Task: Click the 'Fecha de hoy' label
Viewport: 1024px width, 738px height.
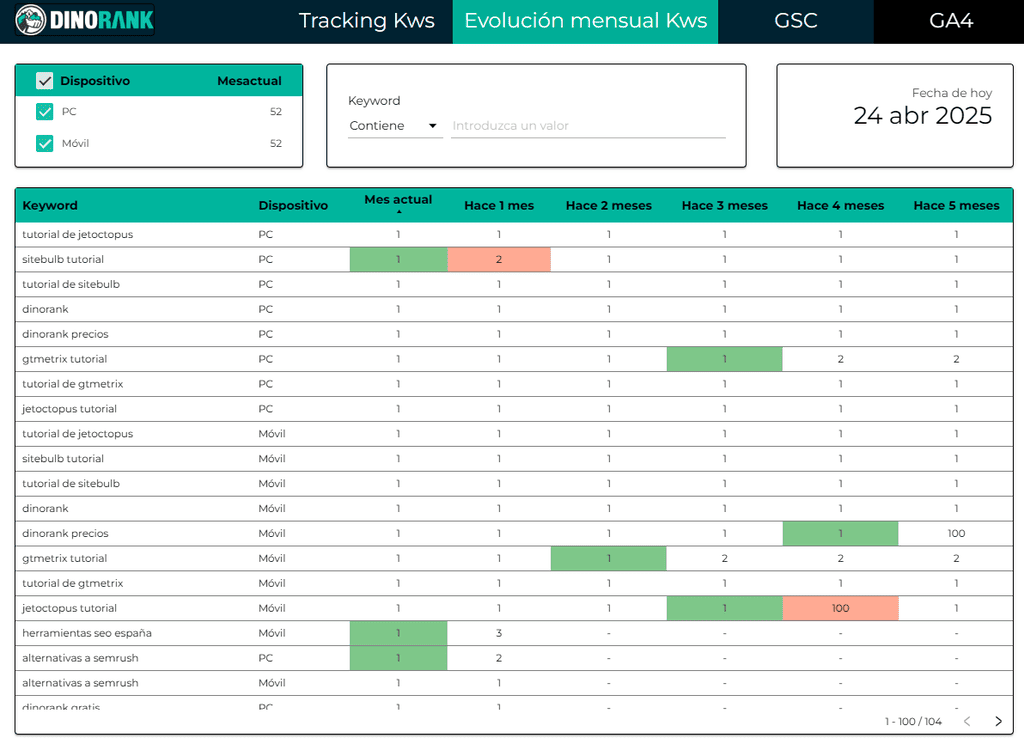Action: (x=952, y=93)
